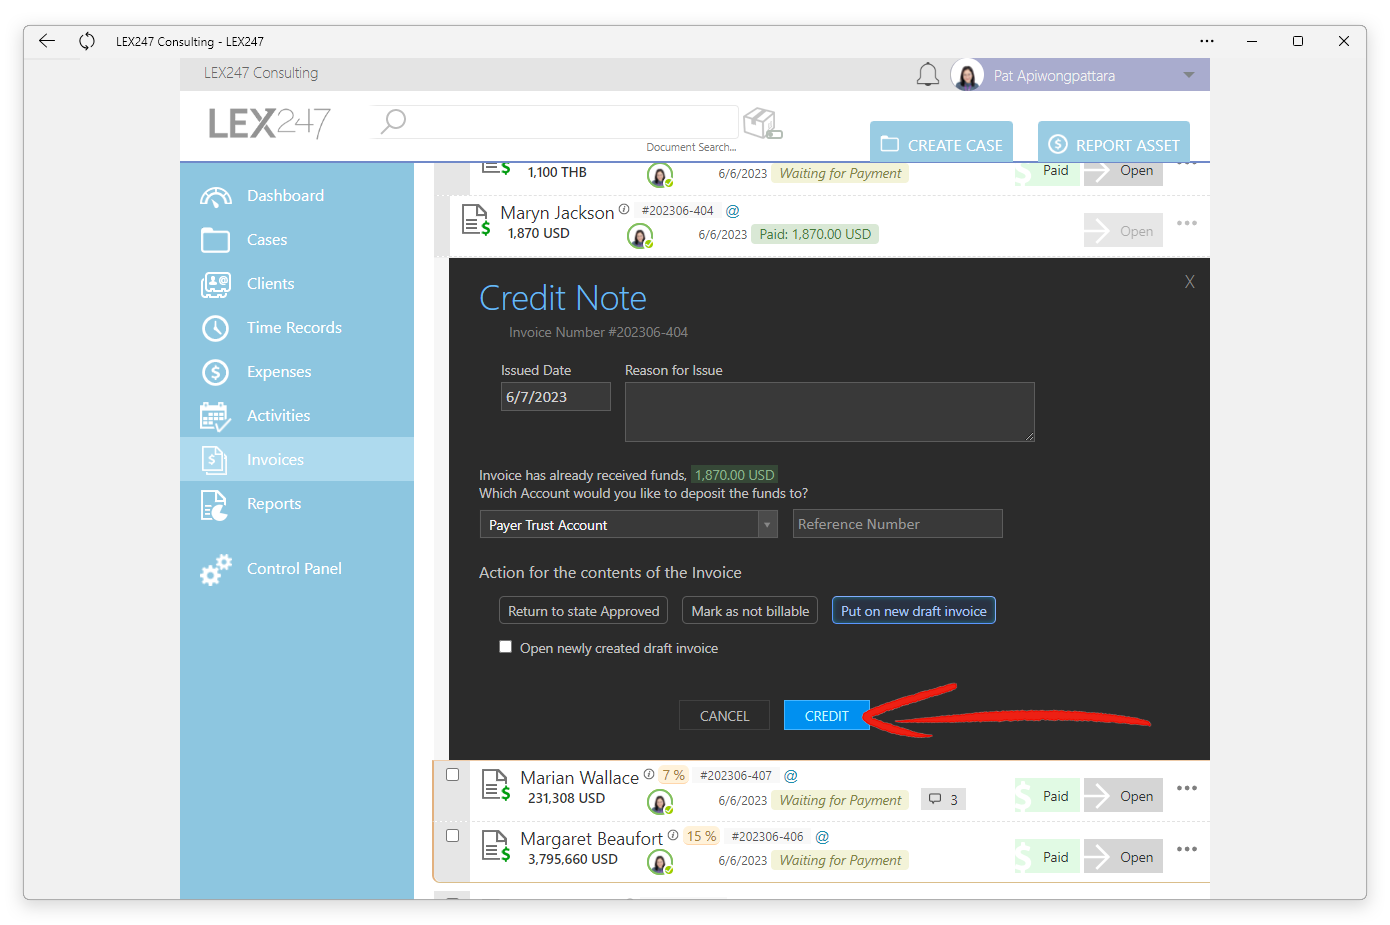Click the CREDIT button

click(827, 716)
